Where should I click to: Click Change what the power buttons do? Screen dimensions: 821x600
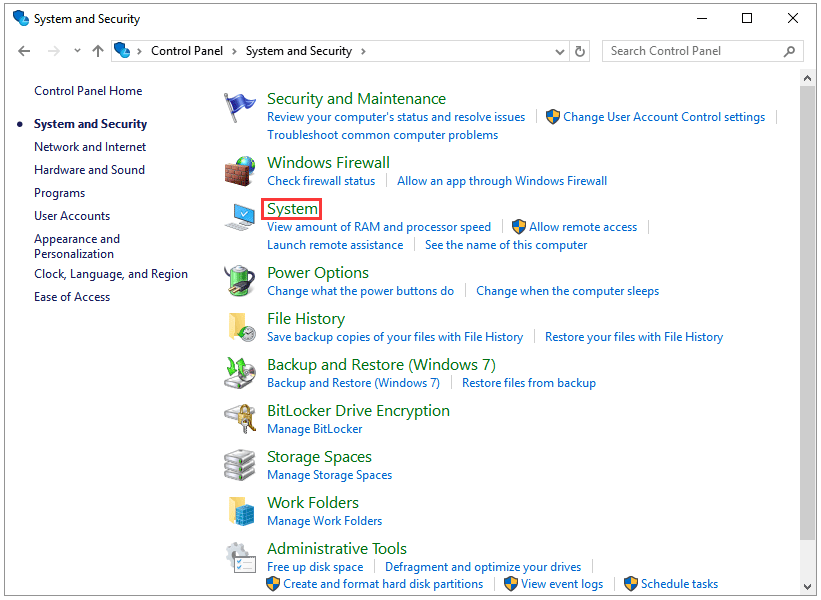click(x=361, y=291)
